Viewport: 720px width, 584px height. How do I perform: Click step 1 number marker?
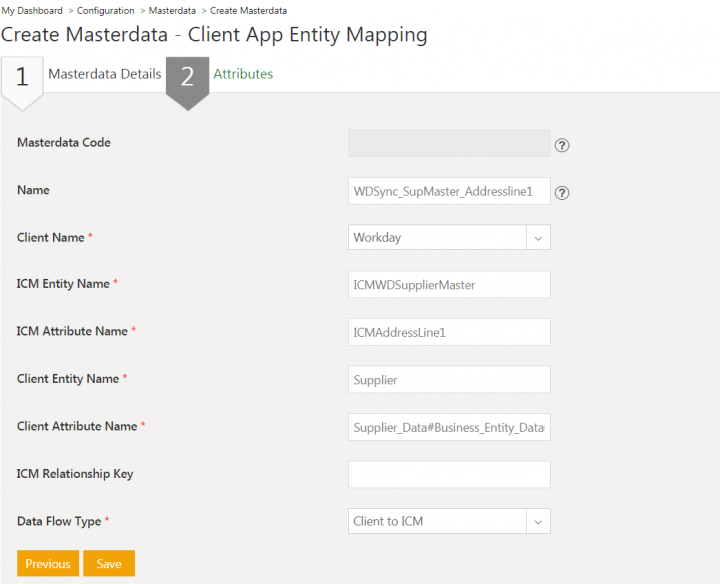(22, 77)
